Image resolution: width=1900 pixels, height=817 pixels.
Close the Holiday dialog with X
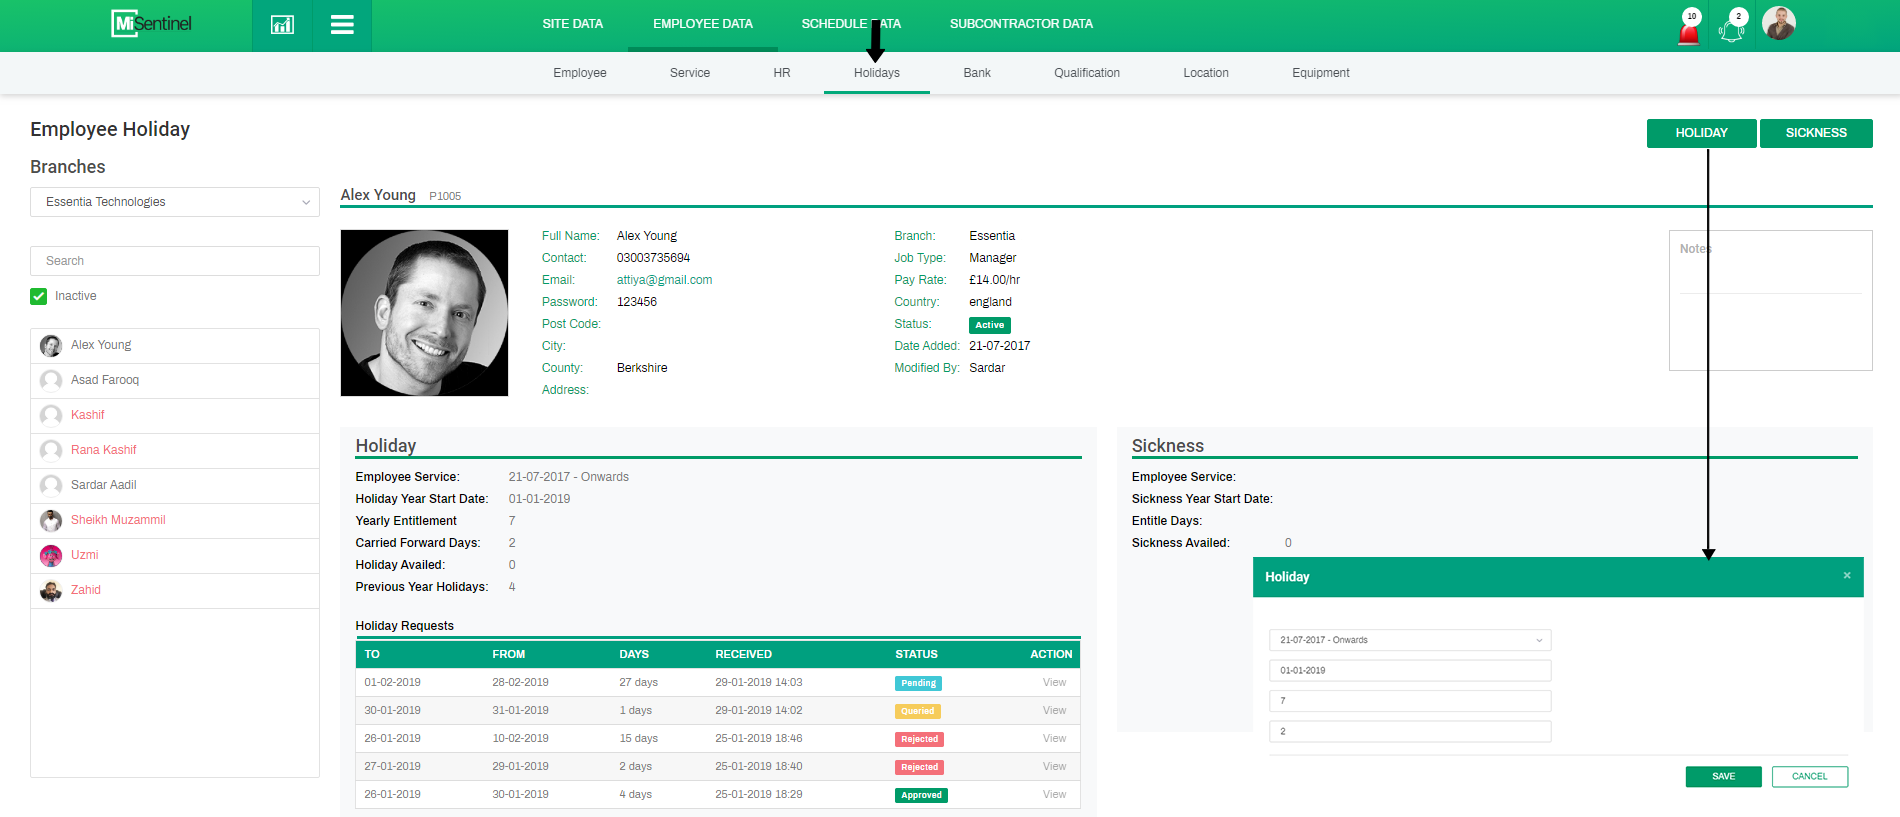1847,575
